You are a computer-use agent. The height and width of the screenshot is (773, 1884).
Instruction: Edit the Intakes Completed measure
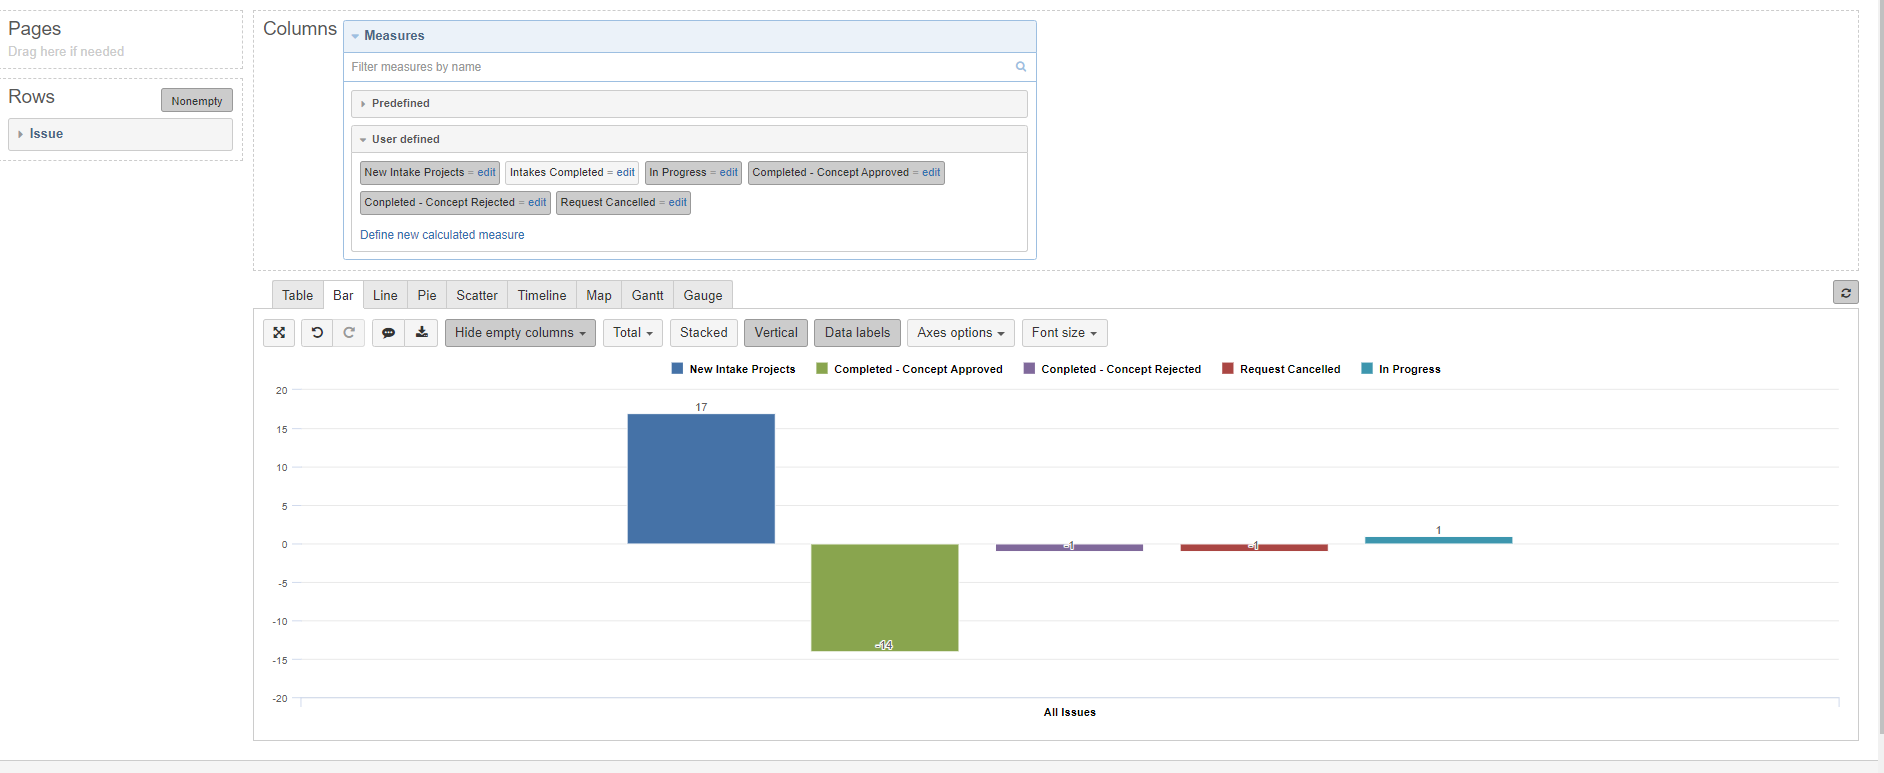coord(626,173)
